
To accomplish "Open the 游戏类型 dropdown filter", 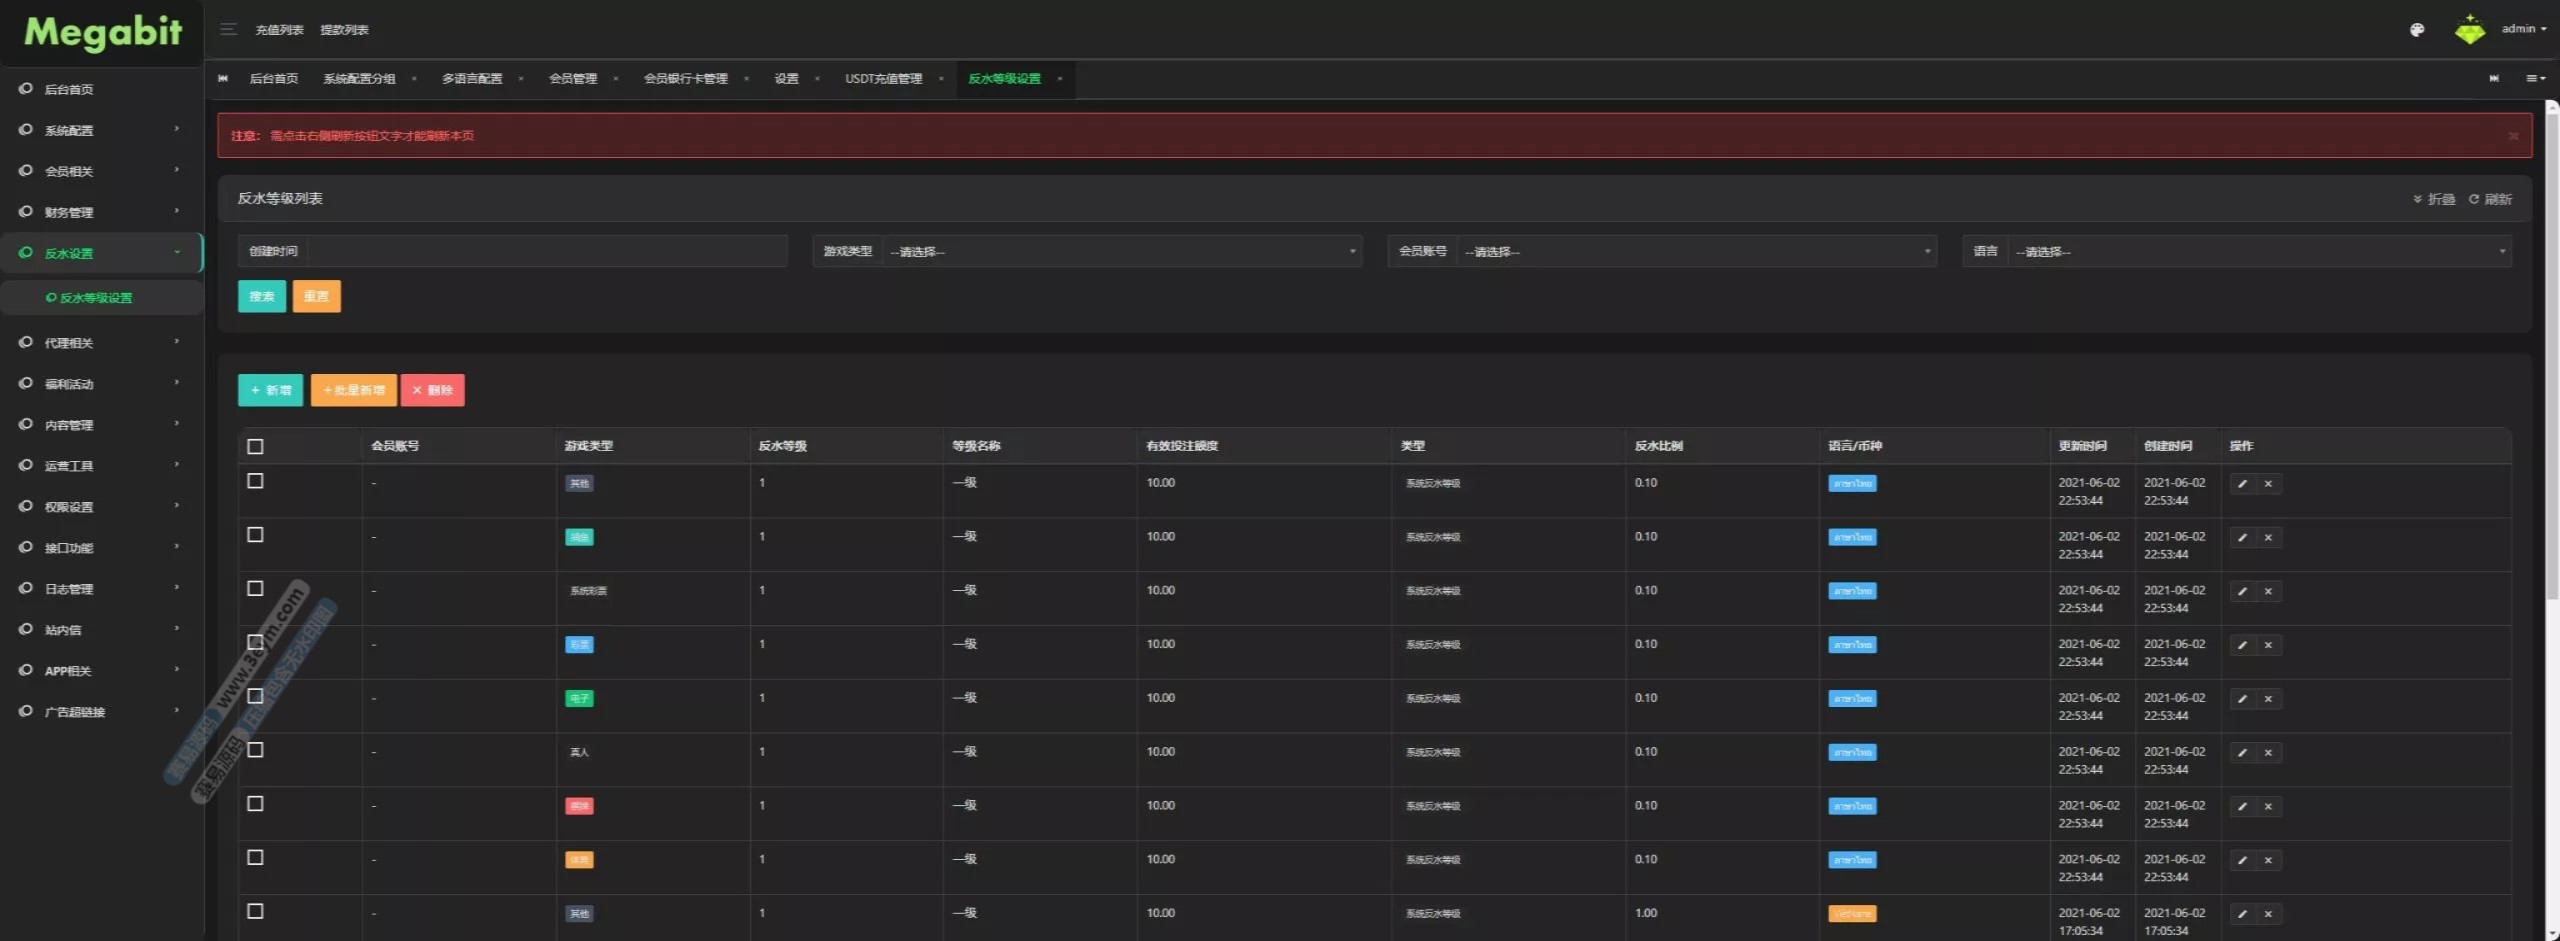I will click(x=1120, y=252).
